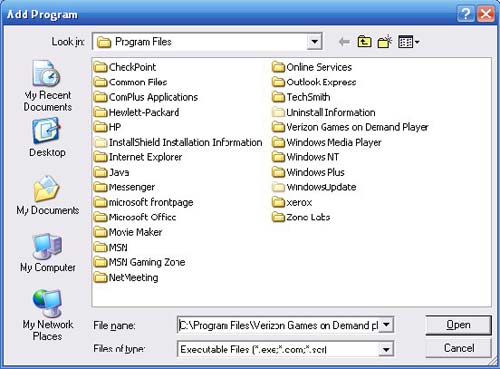Create a new folder

point(385,42)
